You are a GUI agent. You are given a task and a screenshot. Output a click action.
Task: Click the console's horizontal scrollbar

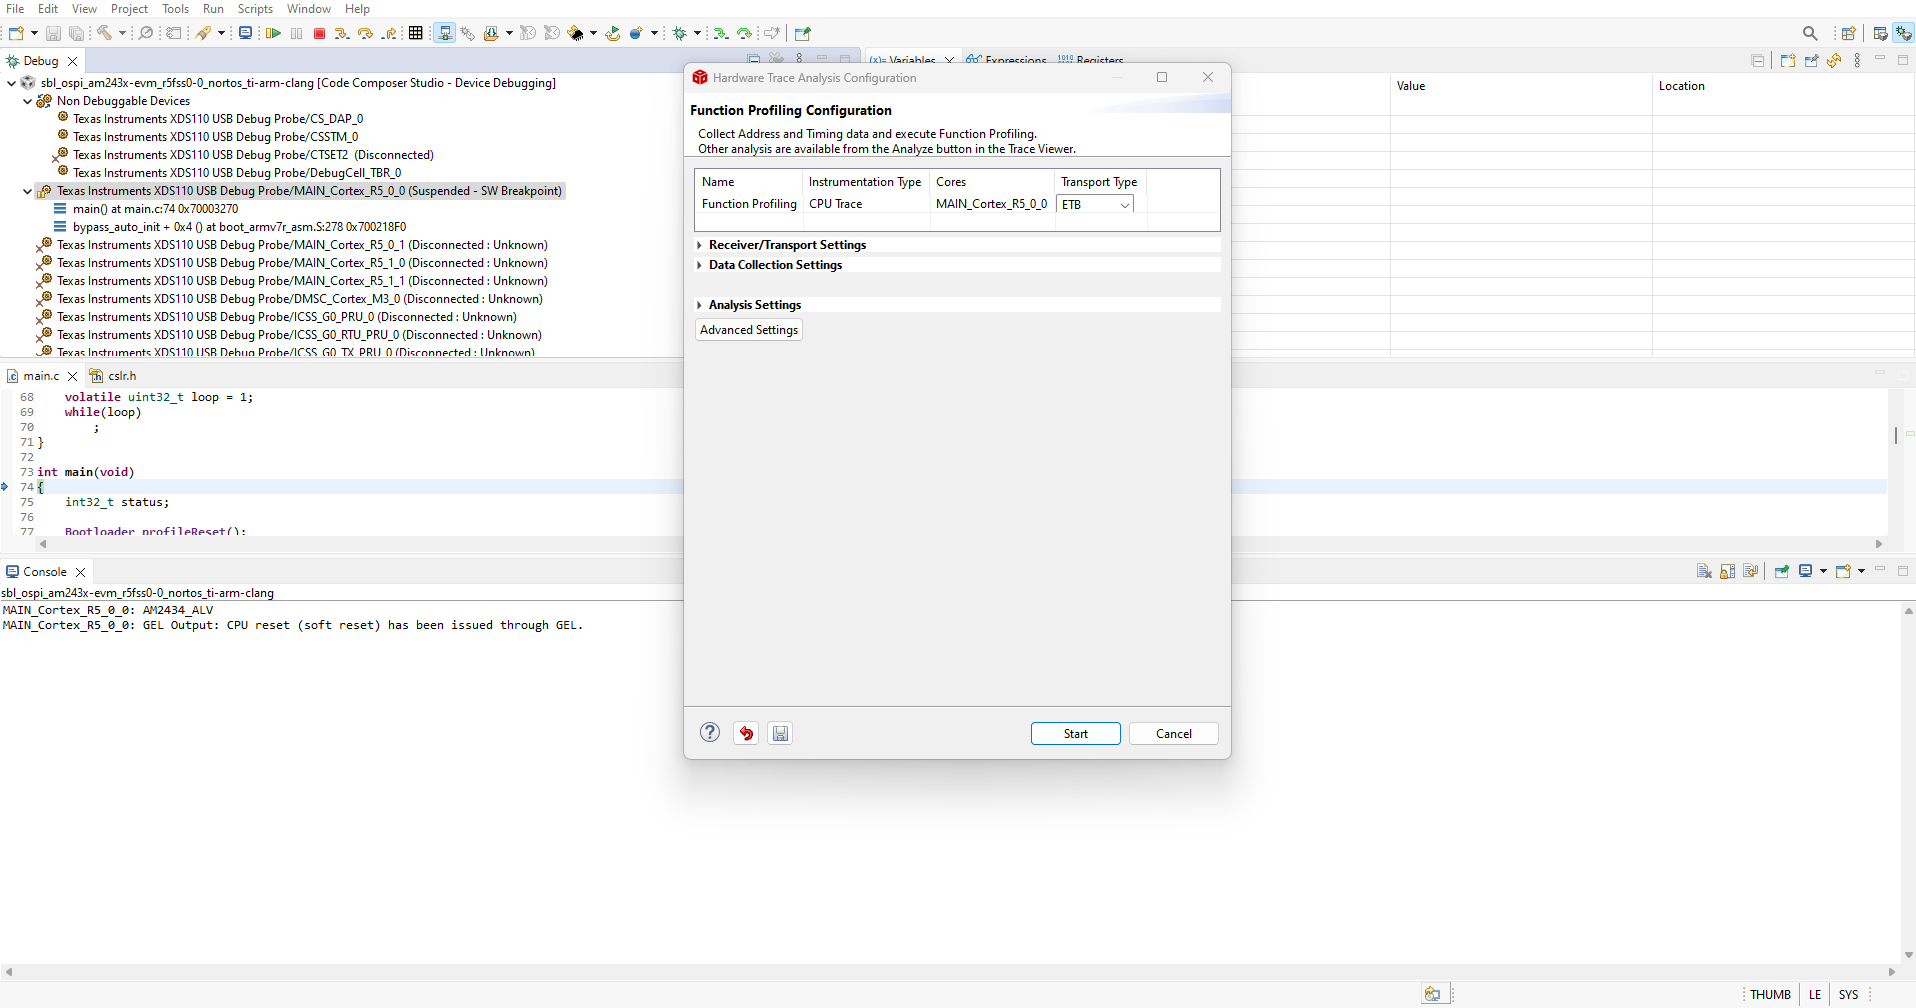(950, 971)
